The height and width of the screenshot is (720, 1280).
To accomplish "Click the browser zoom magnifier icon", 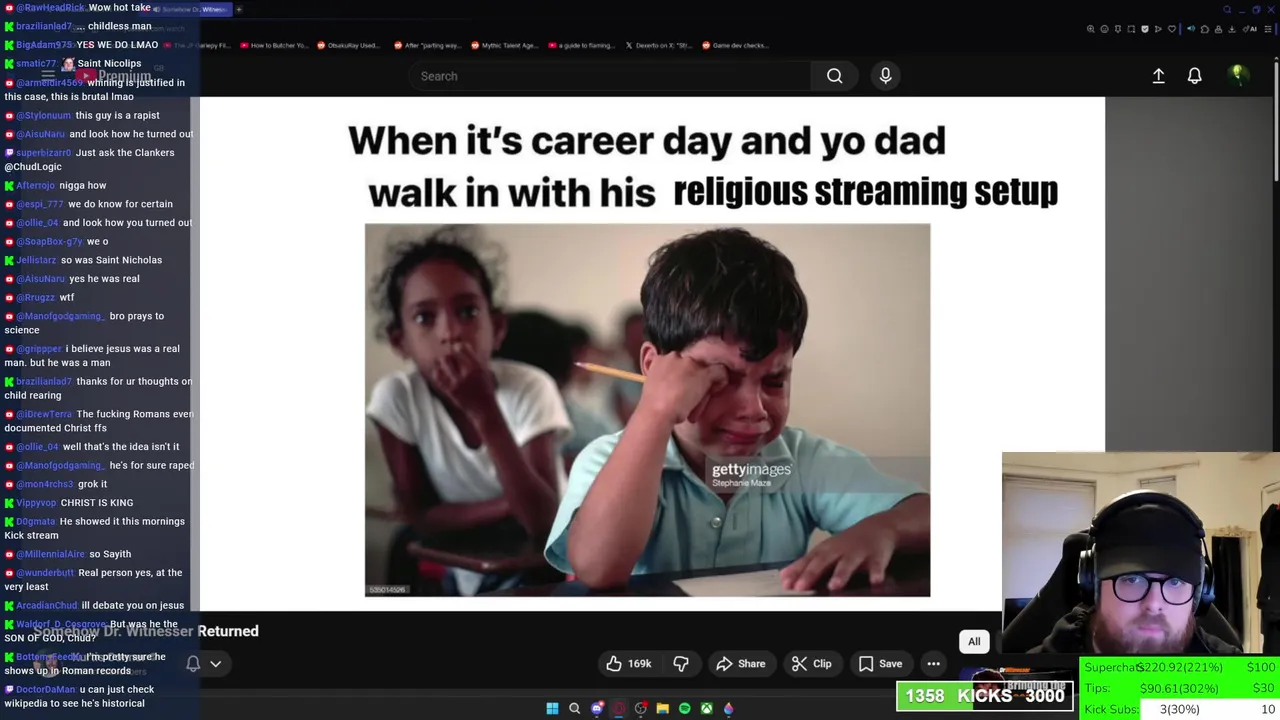I will point(1091,29).
